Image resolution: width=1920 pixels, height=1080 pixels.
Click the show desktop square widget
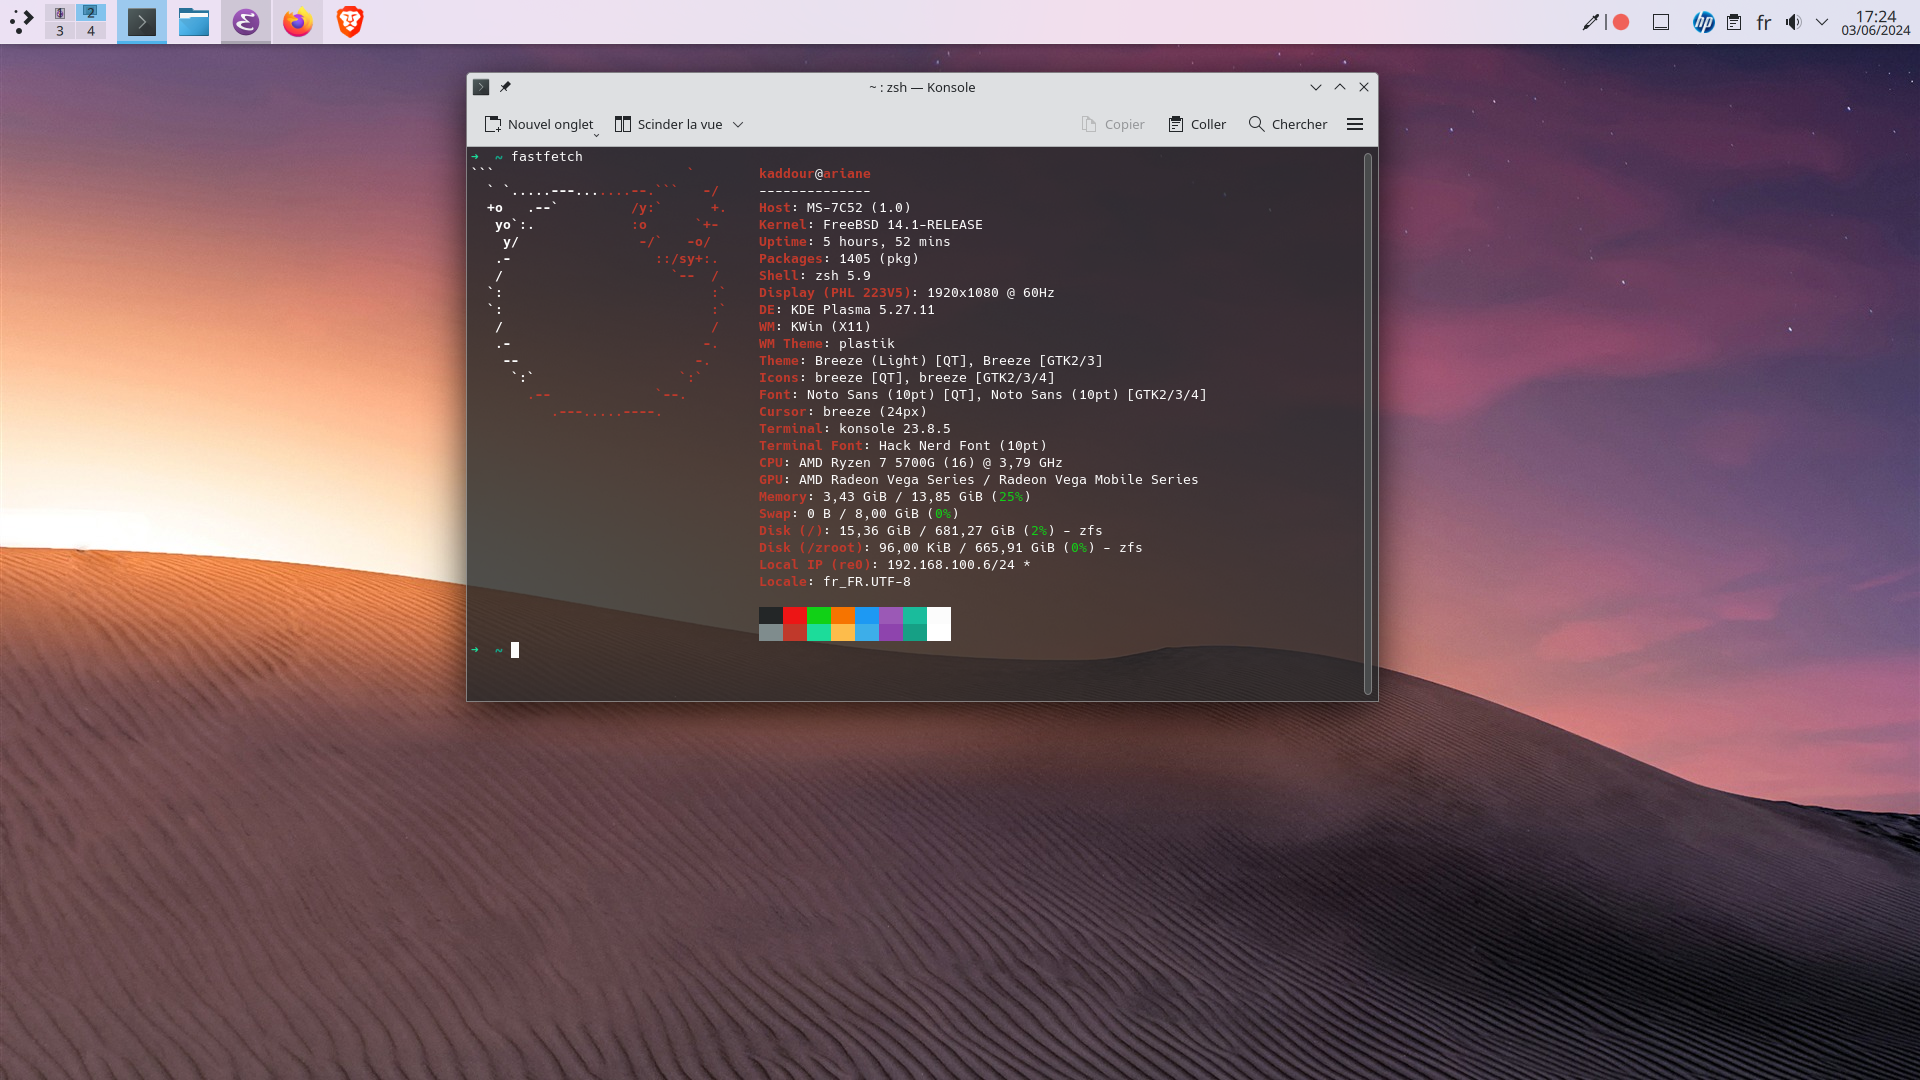coord(1661,22)
